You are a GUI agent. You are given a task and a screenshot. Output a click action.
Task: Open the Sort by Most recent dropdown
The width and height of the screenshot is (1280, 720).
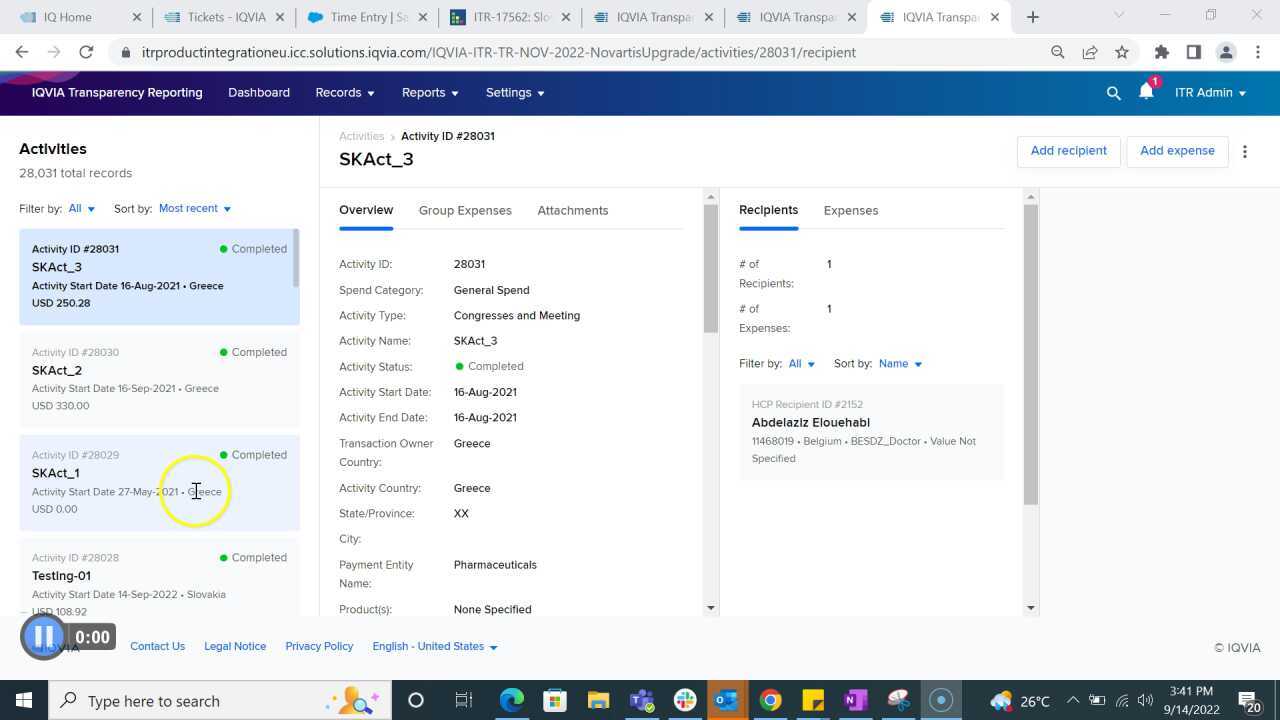[x=194, y=208]
